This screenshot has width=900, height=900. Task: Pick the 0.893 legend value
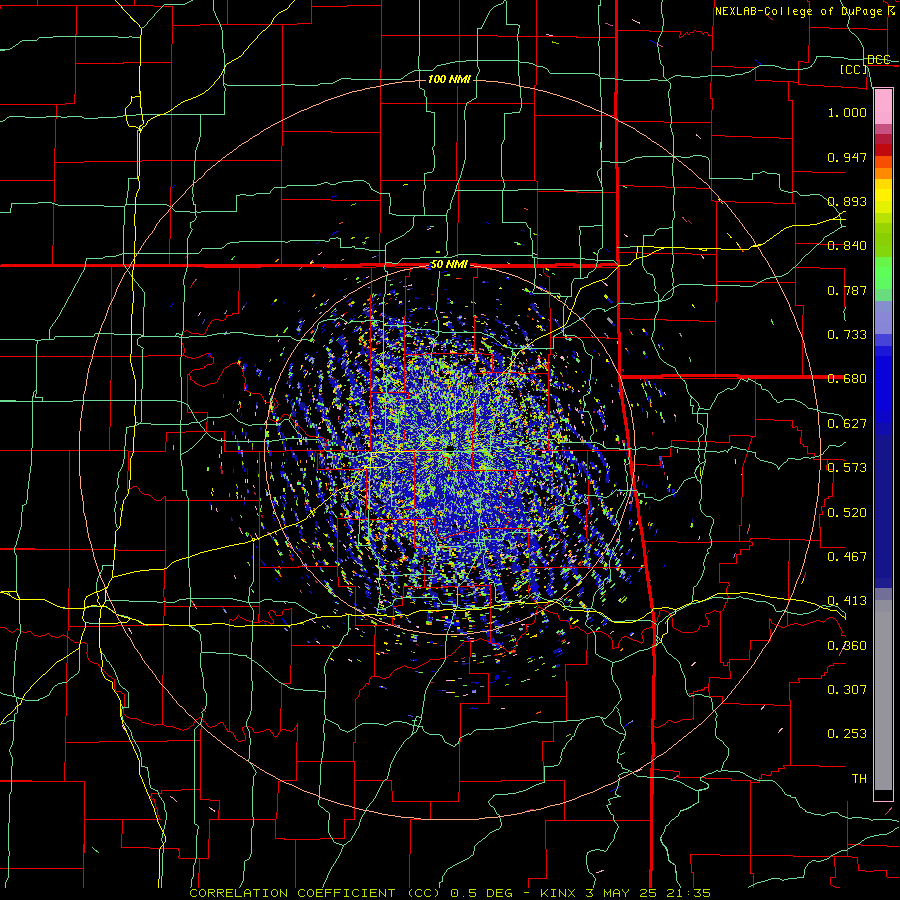[x=847, y=201]
